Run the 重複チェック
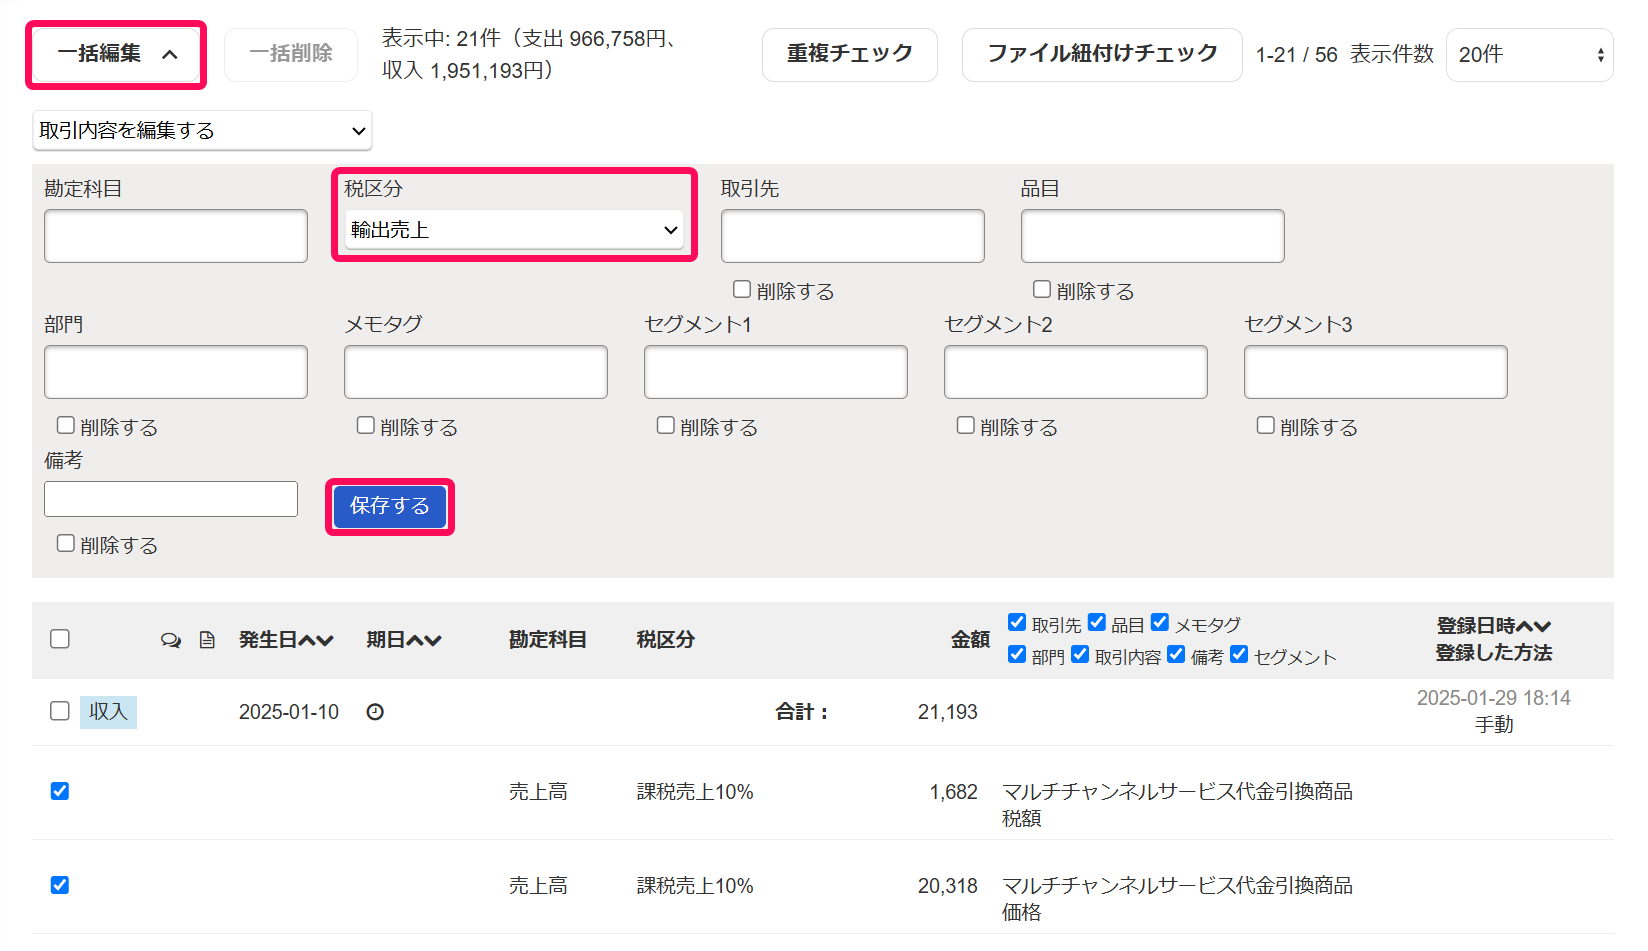Image resolution: width=1648 pixels, height=951 pixels. click(849, 54)
